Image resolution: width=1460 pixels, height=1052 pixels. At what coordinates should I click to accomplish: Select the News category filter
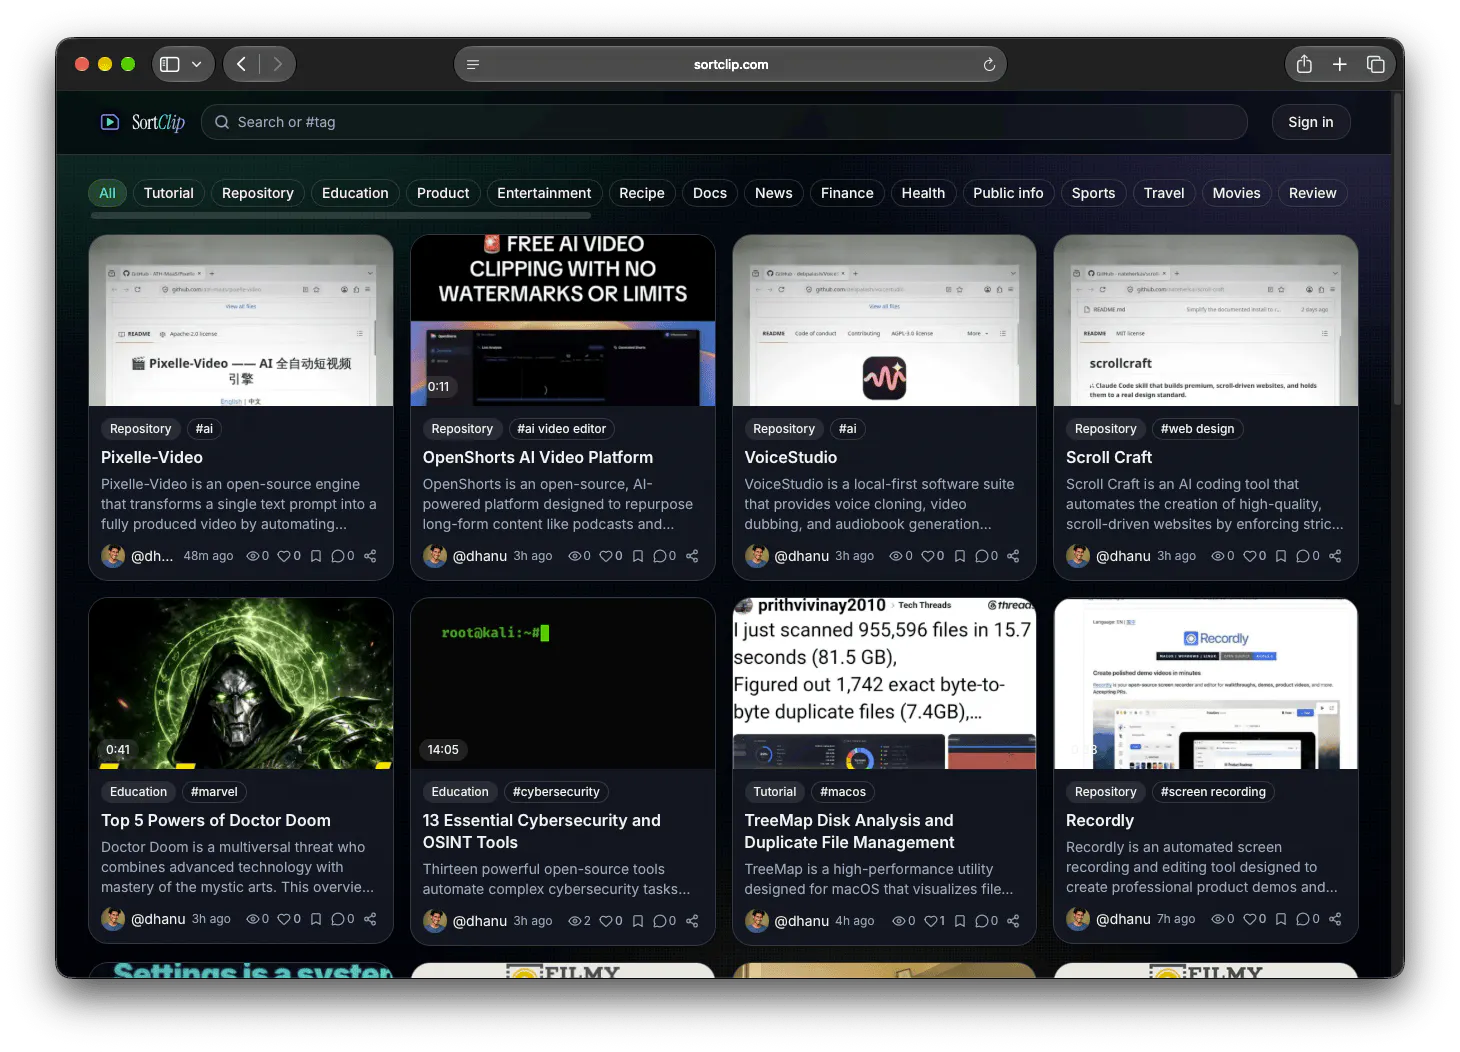(774, 193)
